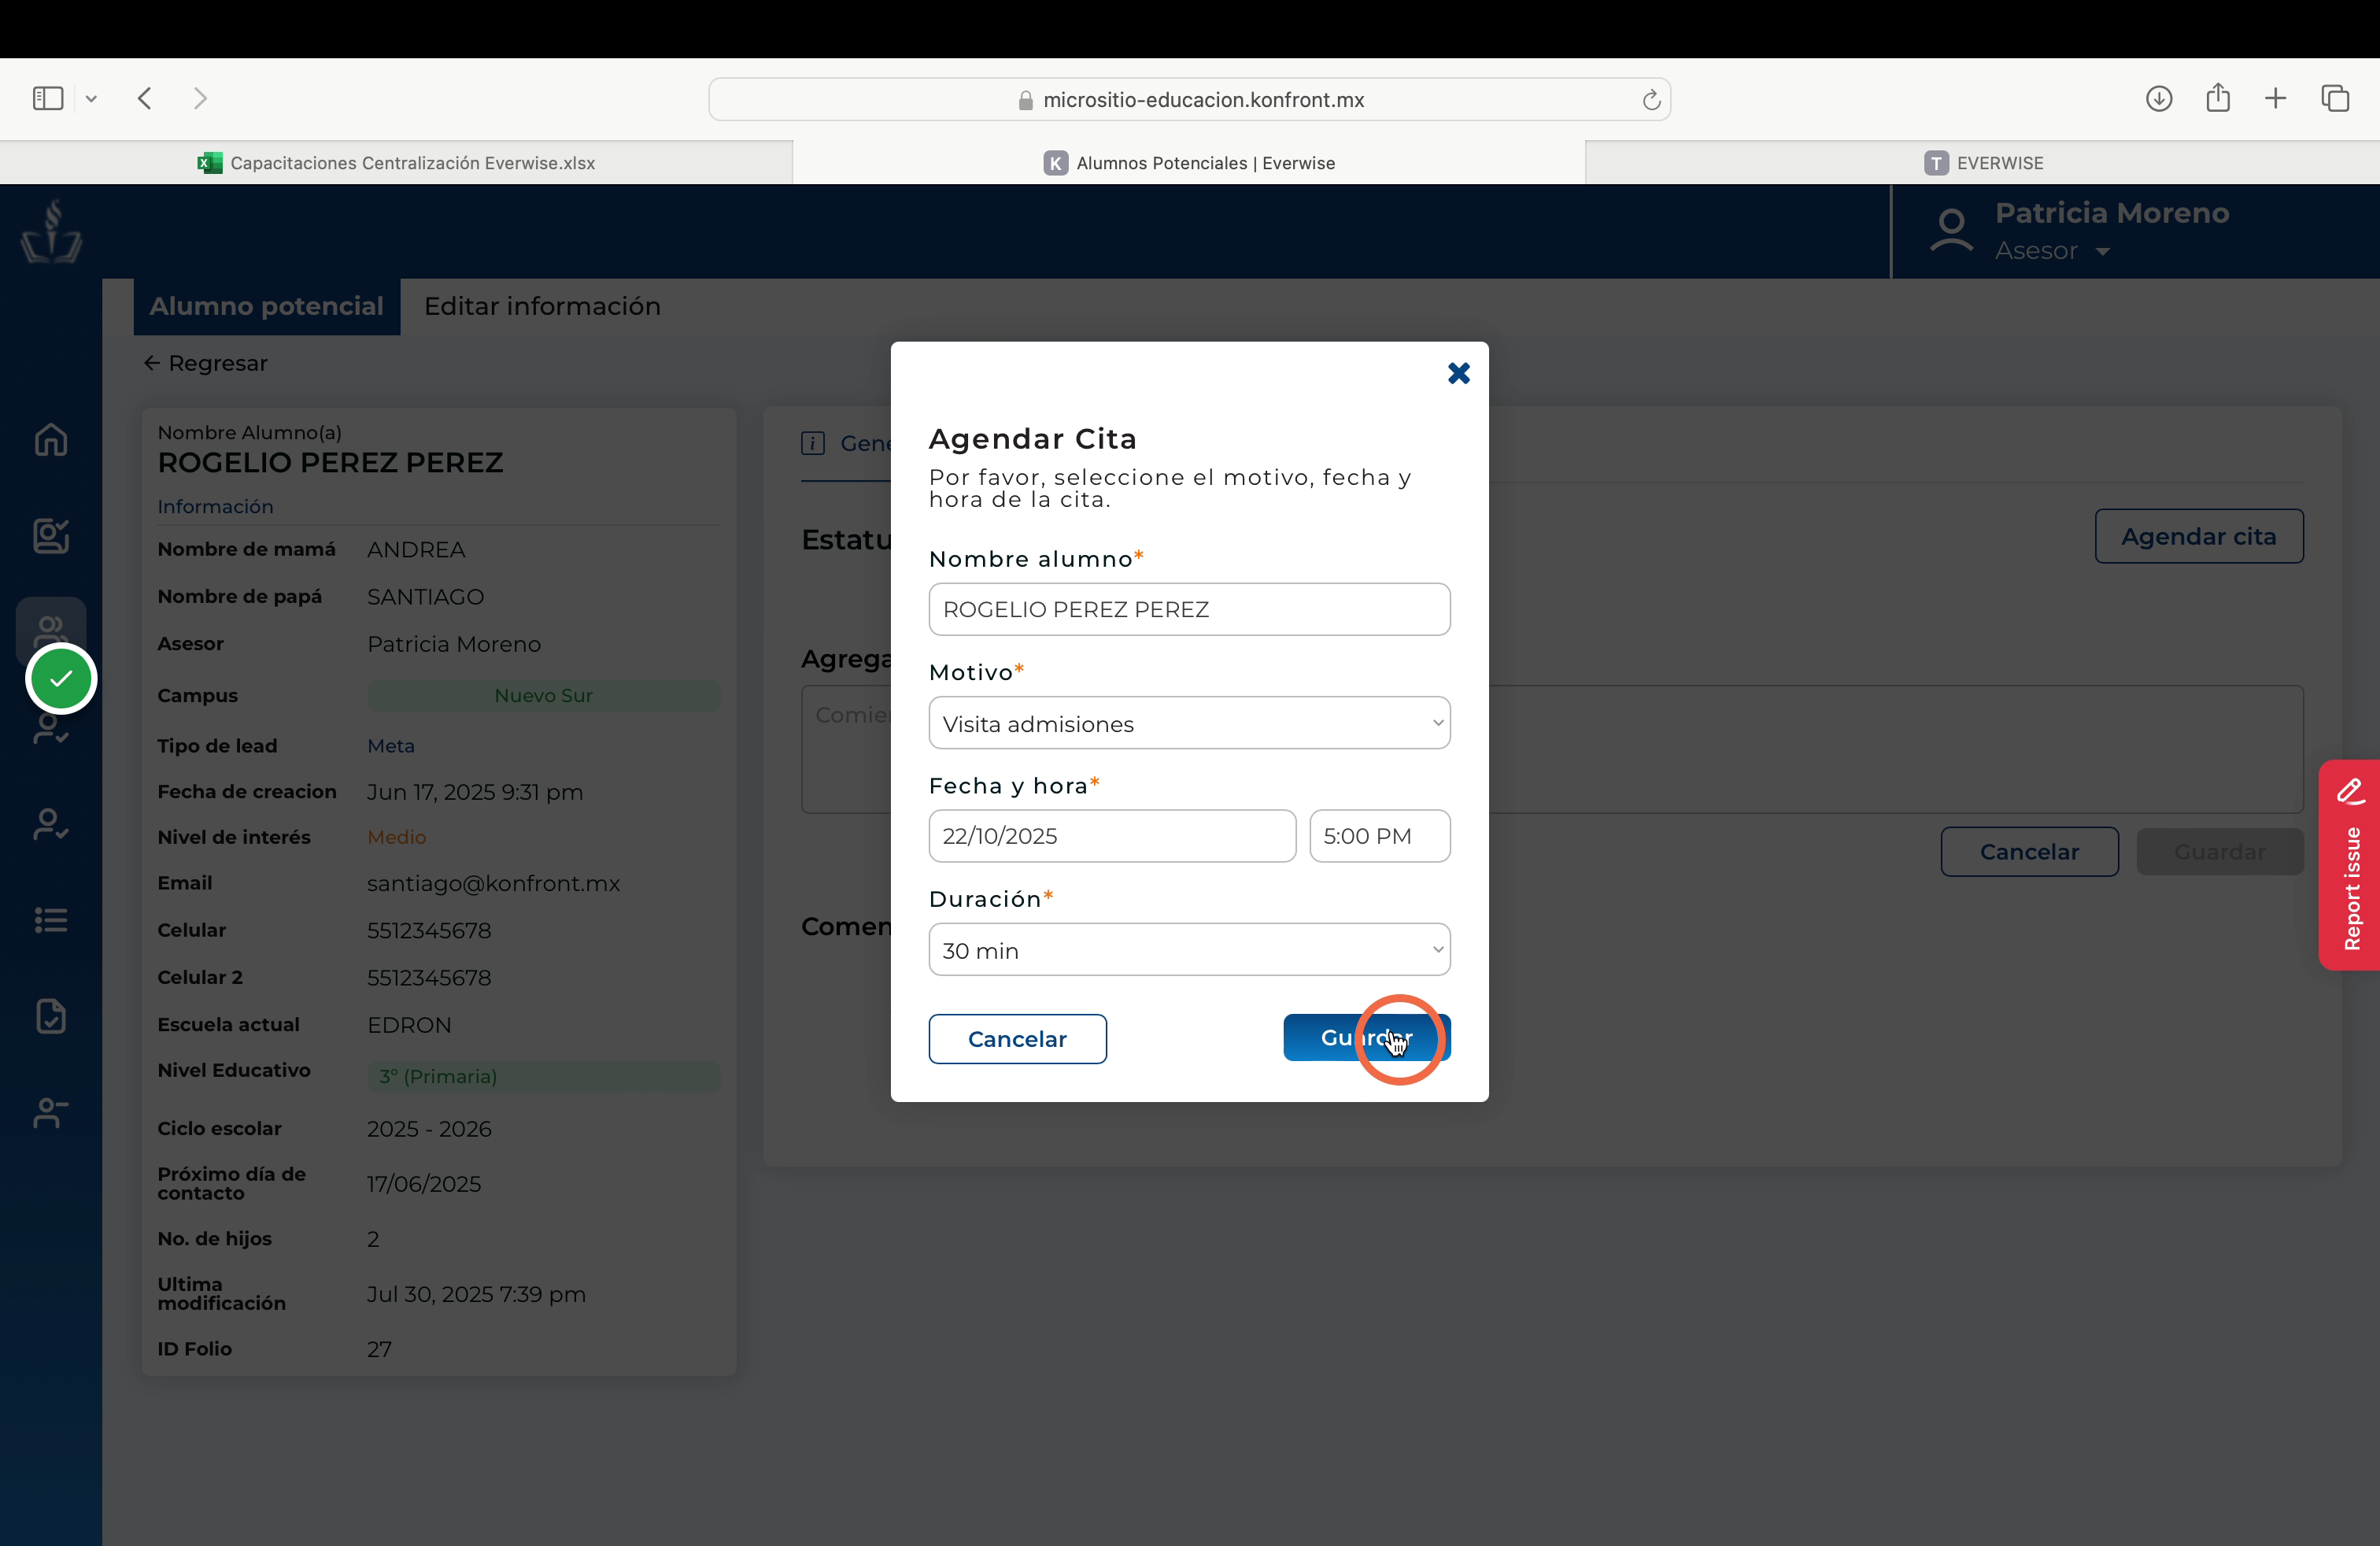Click the Safari address bar URL
Viewport: 2380px width, 1546px height.
coord(1189,100)
